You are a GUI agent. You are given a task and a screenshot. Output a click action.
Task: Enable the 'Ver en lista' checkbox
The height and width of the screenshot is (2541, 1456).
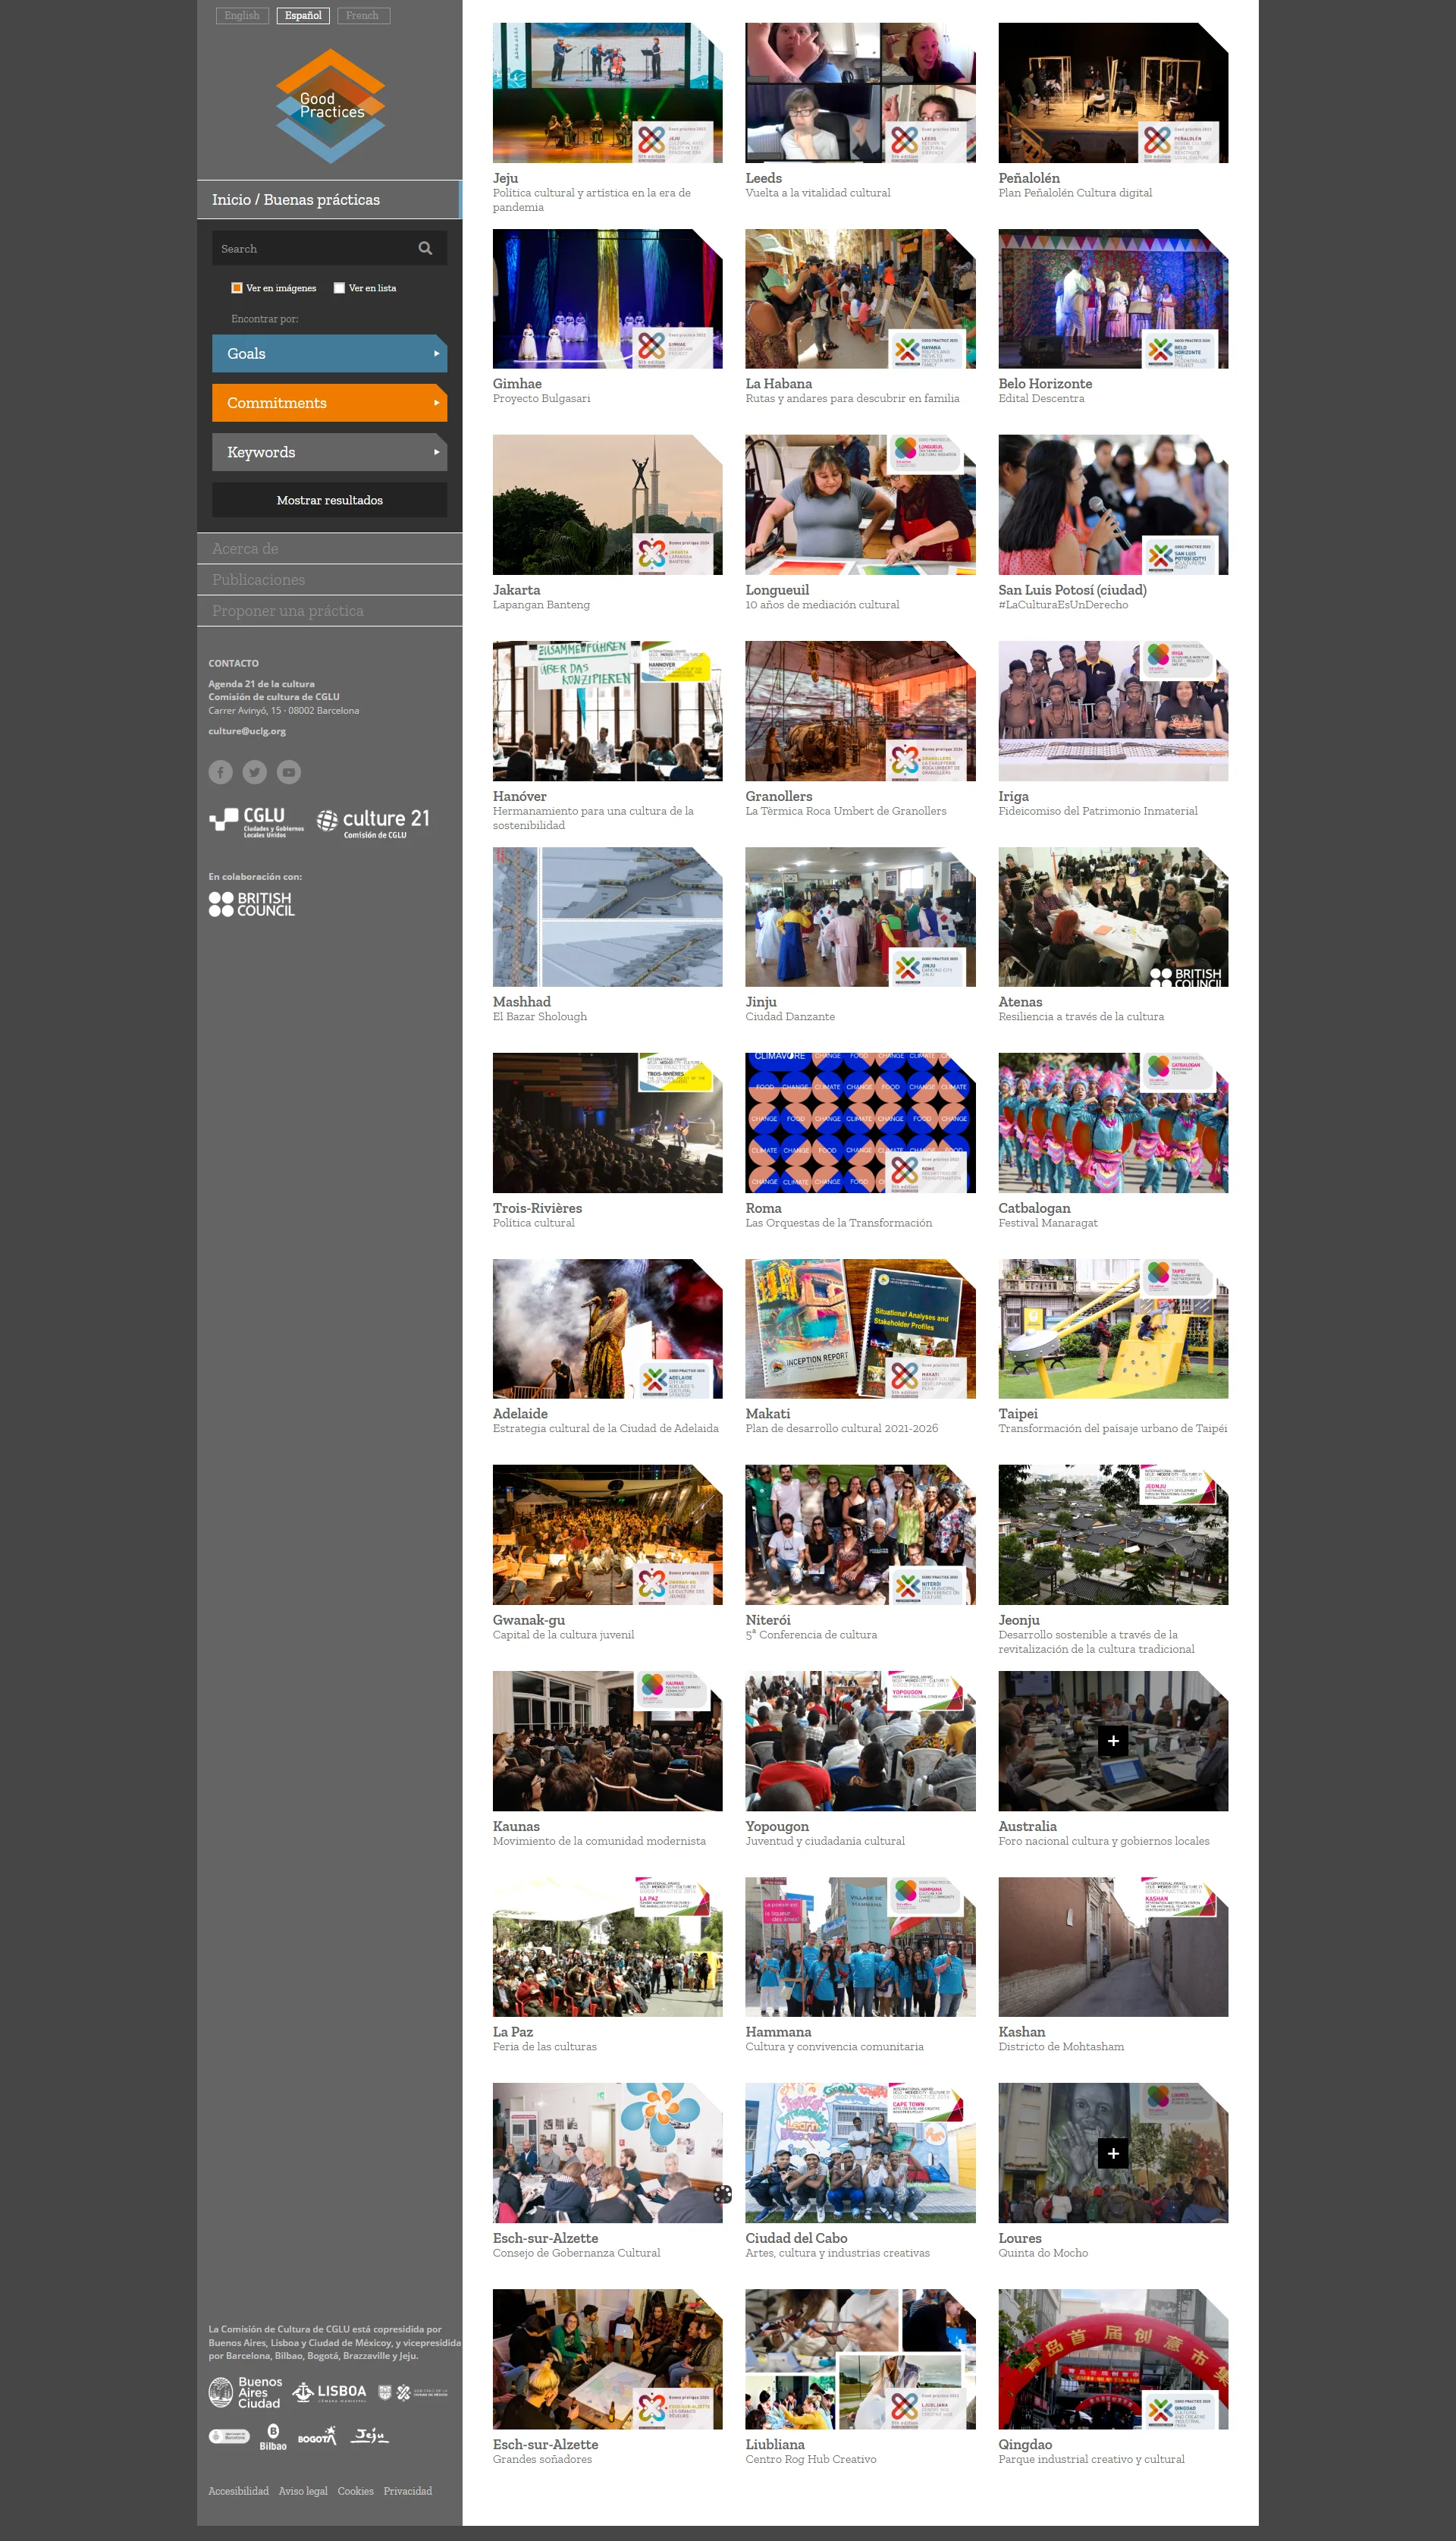pos(339,288)
